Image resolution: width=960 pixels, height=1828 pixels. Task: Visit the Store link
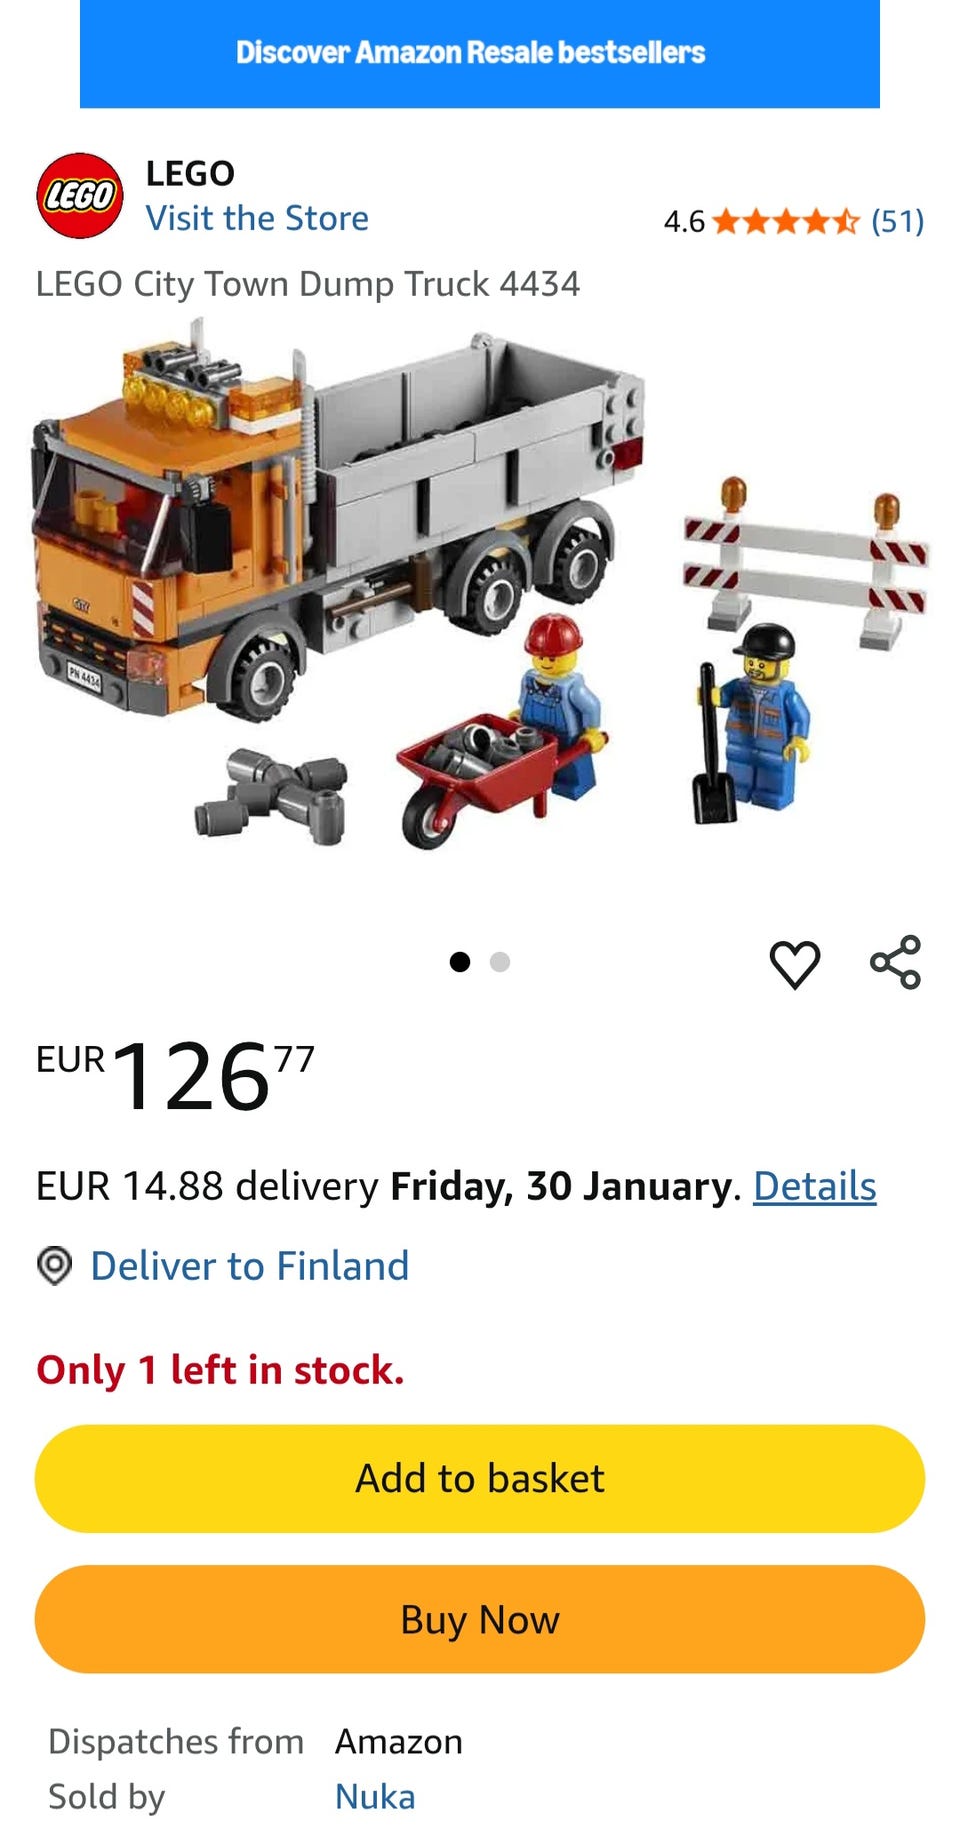click(x=257, y=218)
